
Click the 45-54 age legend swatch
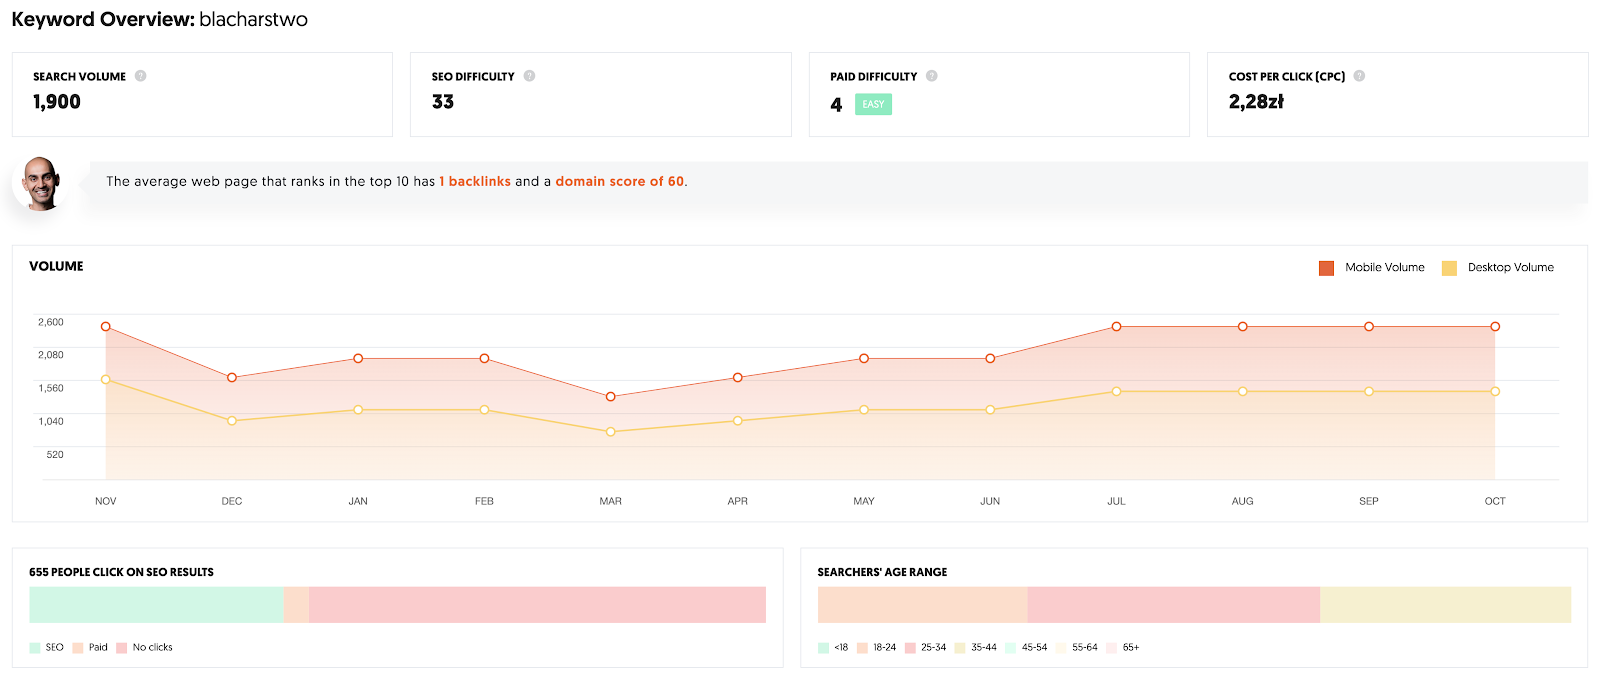tap(1011, 648)
